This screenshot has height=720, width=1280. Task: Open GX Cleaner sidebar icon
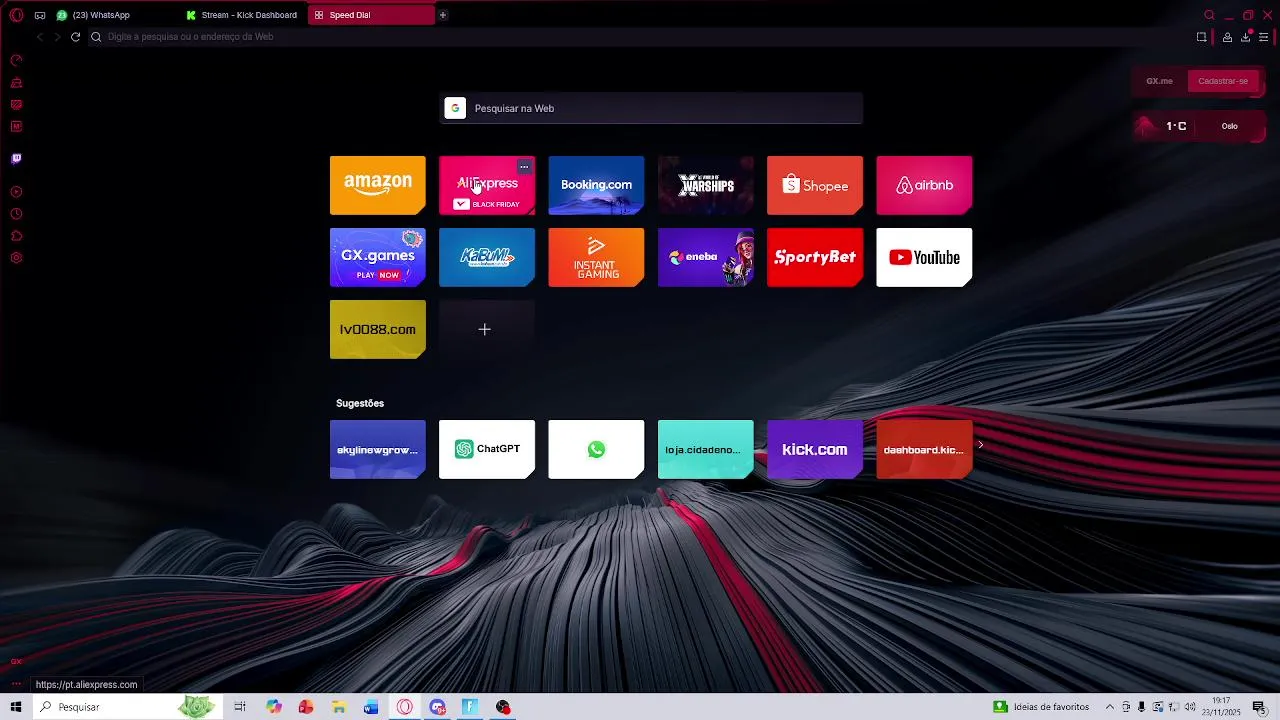[x=16, y=83]
